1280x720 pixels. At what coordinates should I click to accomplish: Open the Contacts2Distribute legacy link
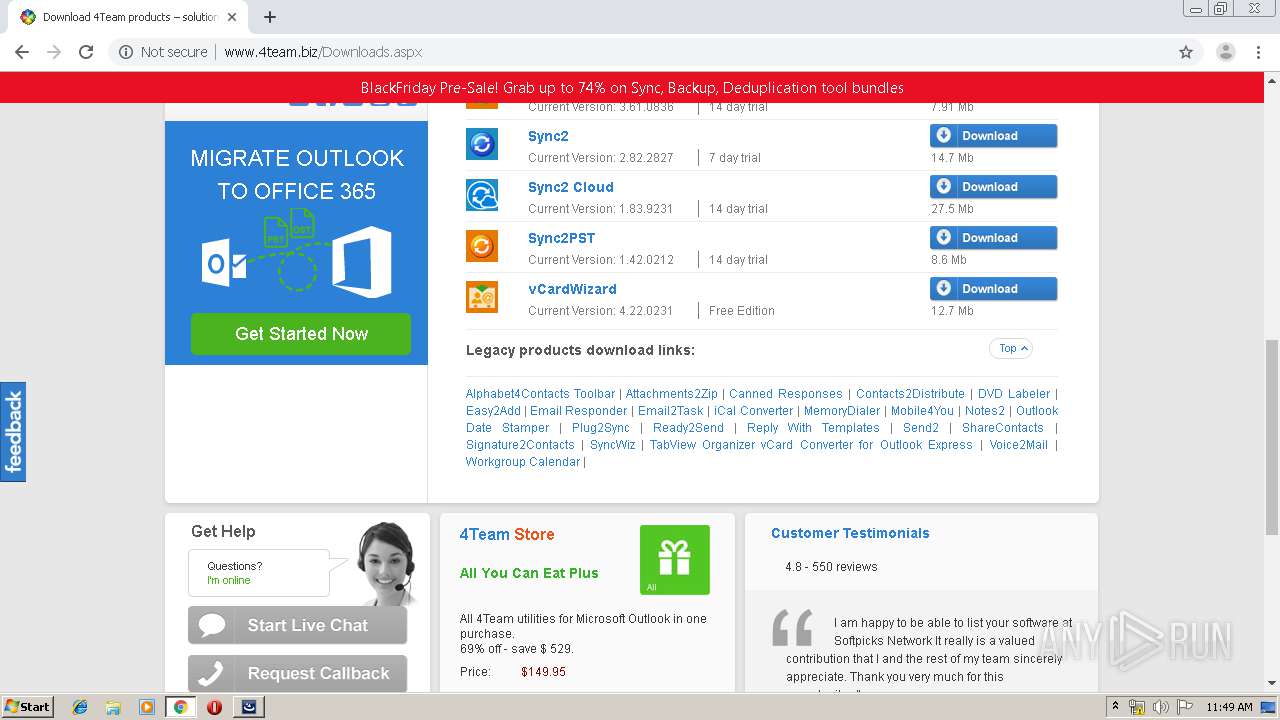[910, 394]
